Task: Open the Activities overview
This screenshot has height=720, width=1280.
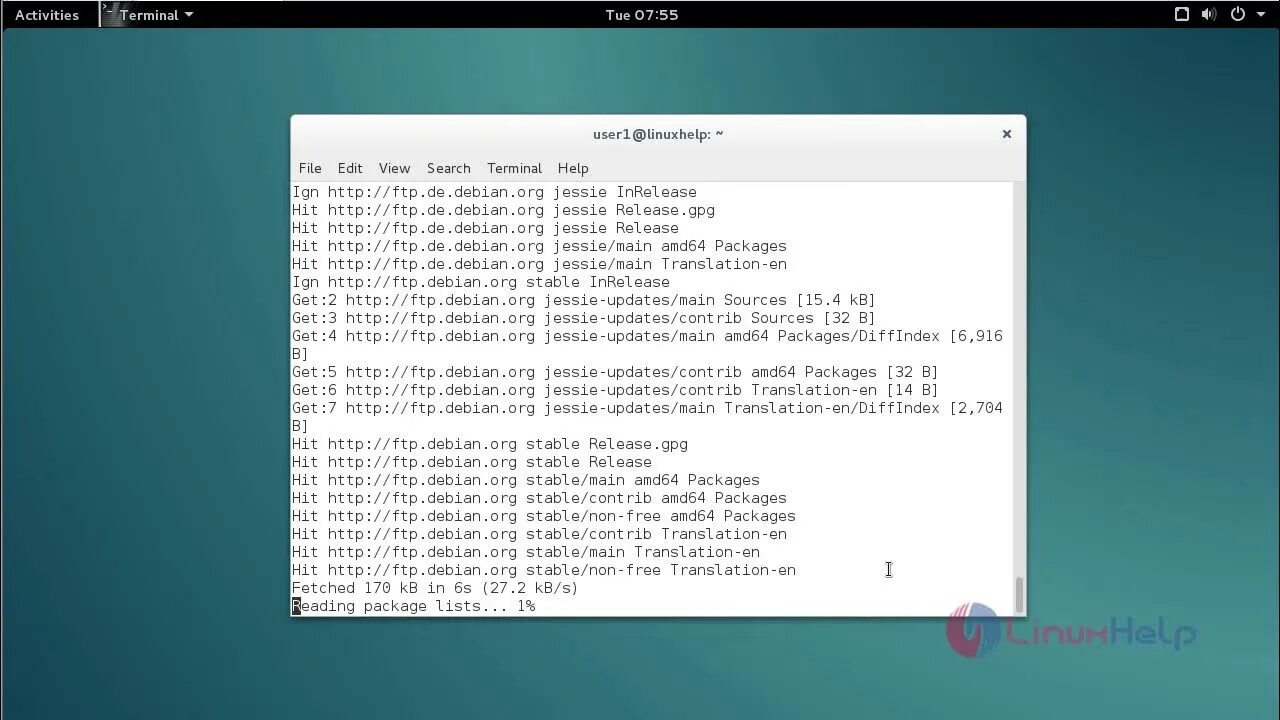Action: pos(47,15)
